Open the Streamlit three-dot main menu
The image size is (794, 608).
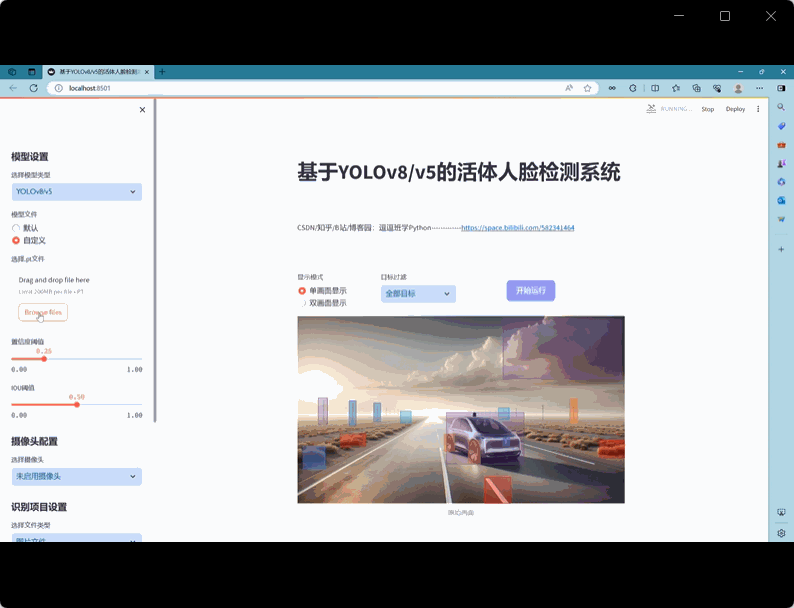(758, 109)
